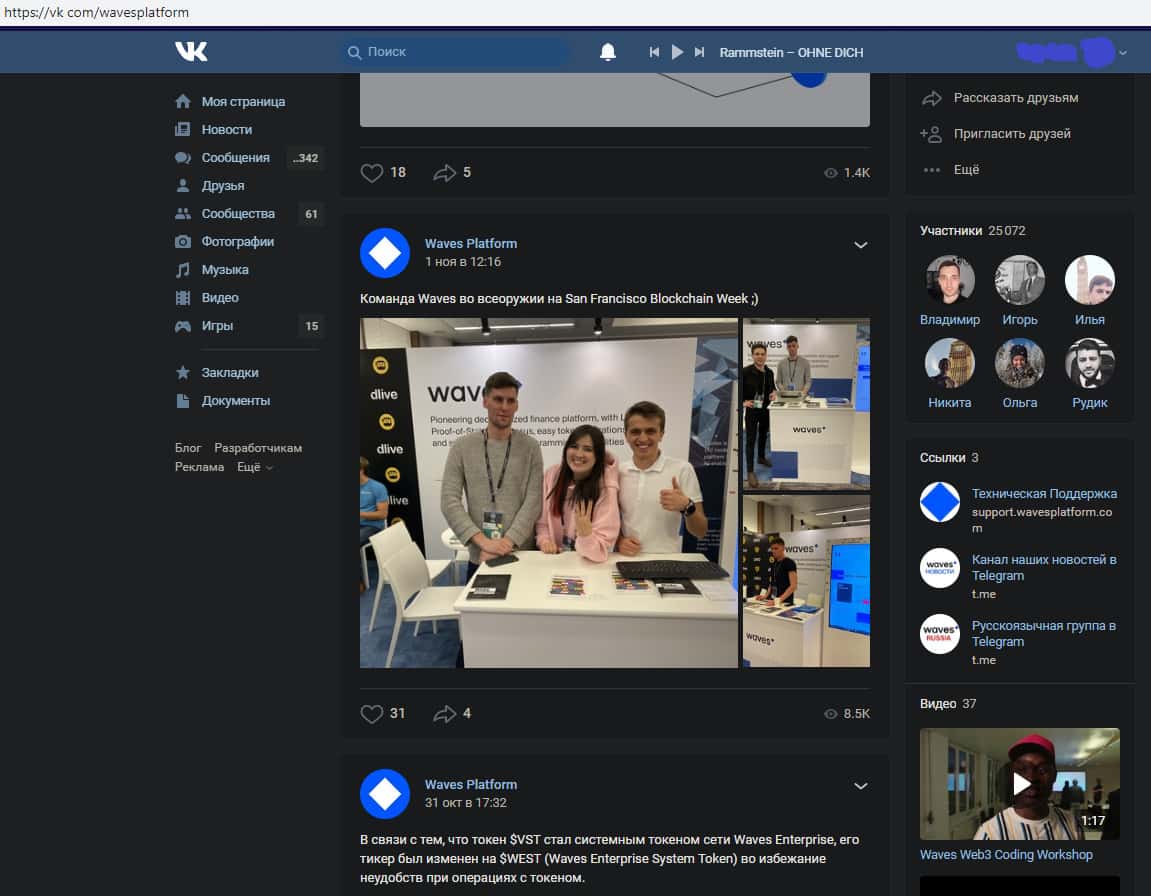Share the post with 5 reposts
Image resolution: width=1151 pixels, height=896 pixels.
(444, 173)
